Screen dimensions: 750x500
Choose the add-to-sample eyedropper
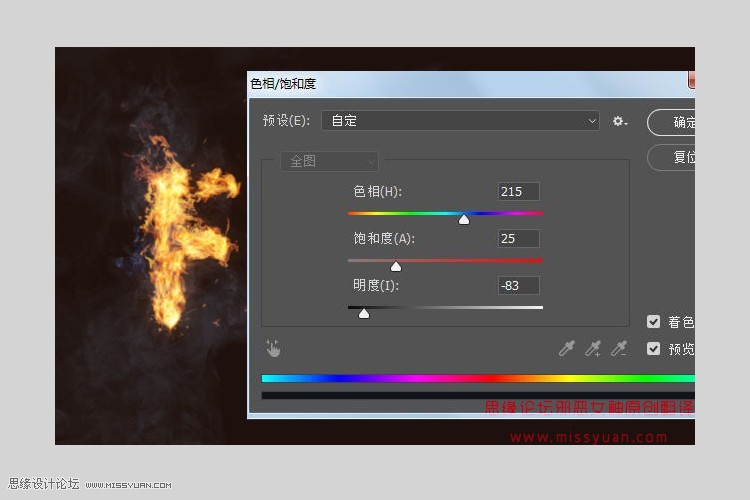[593, 348]
